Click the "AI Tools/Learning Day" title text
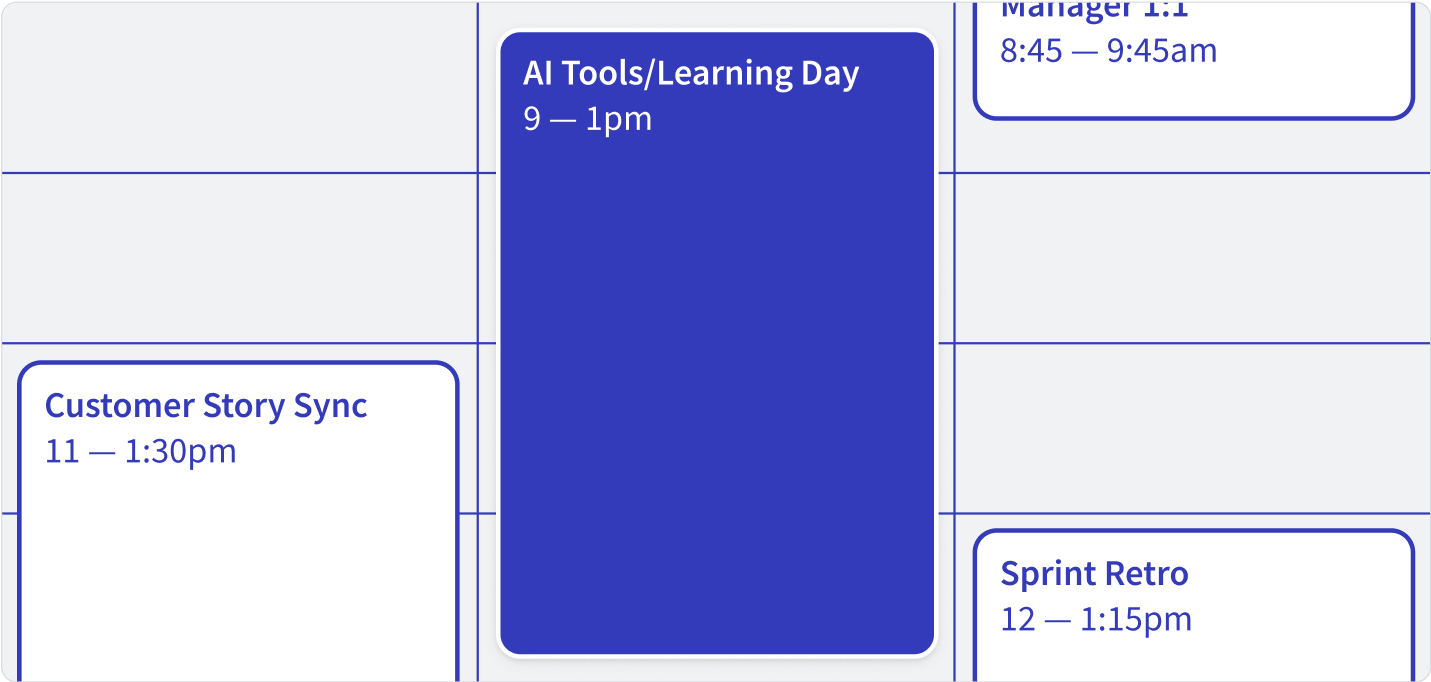This screenshot has height=682, width=1431. point(691,74)
